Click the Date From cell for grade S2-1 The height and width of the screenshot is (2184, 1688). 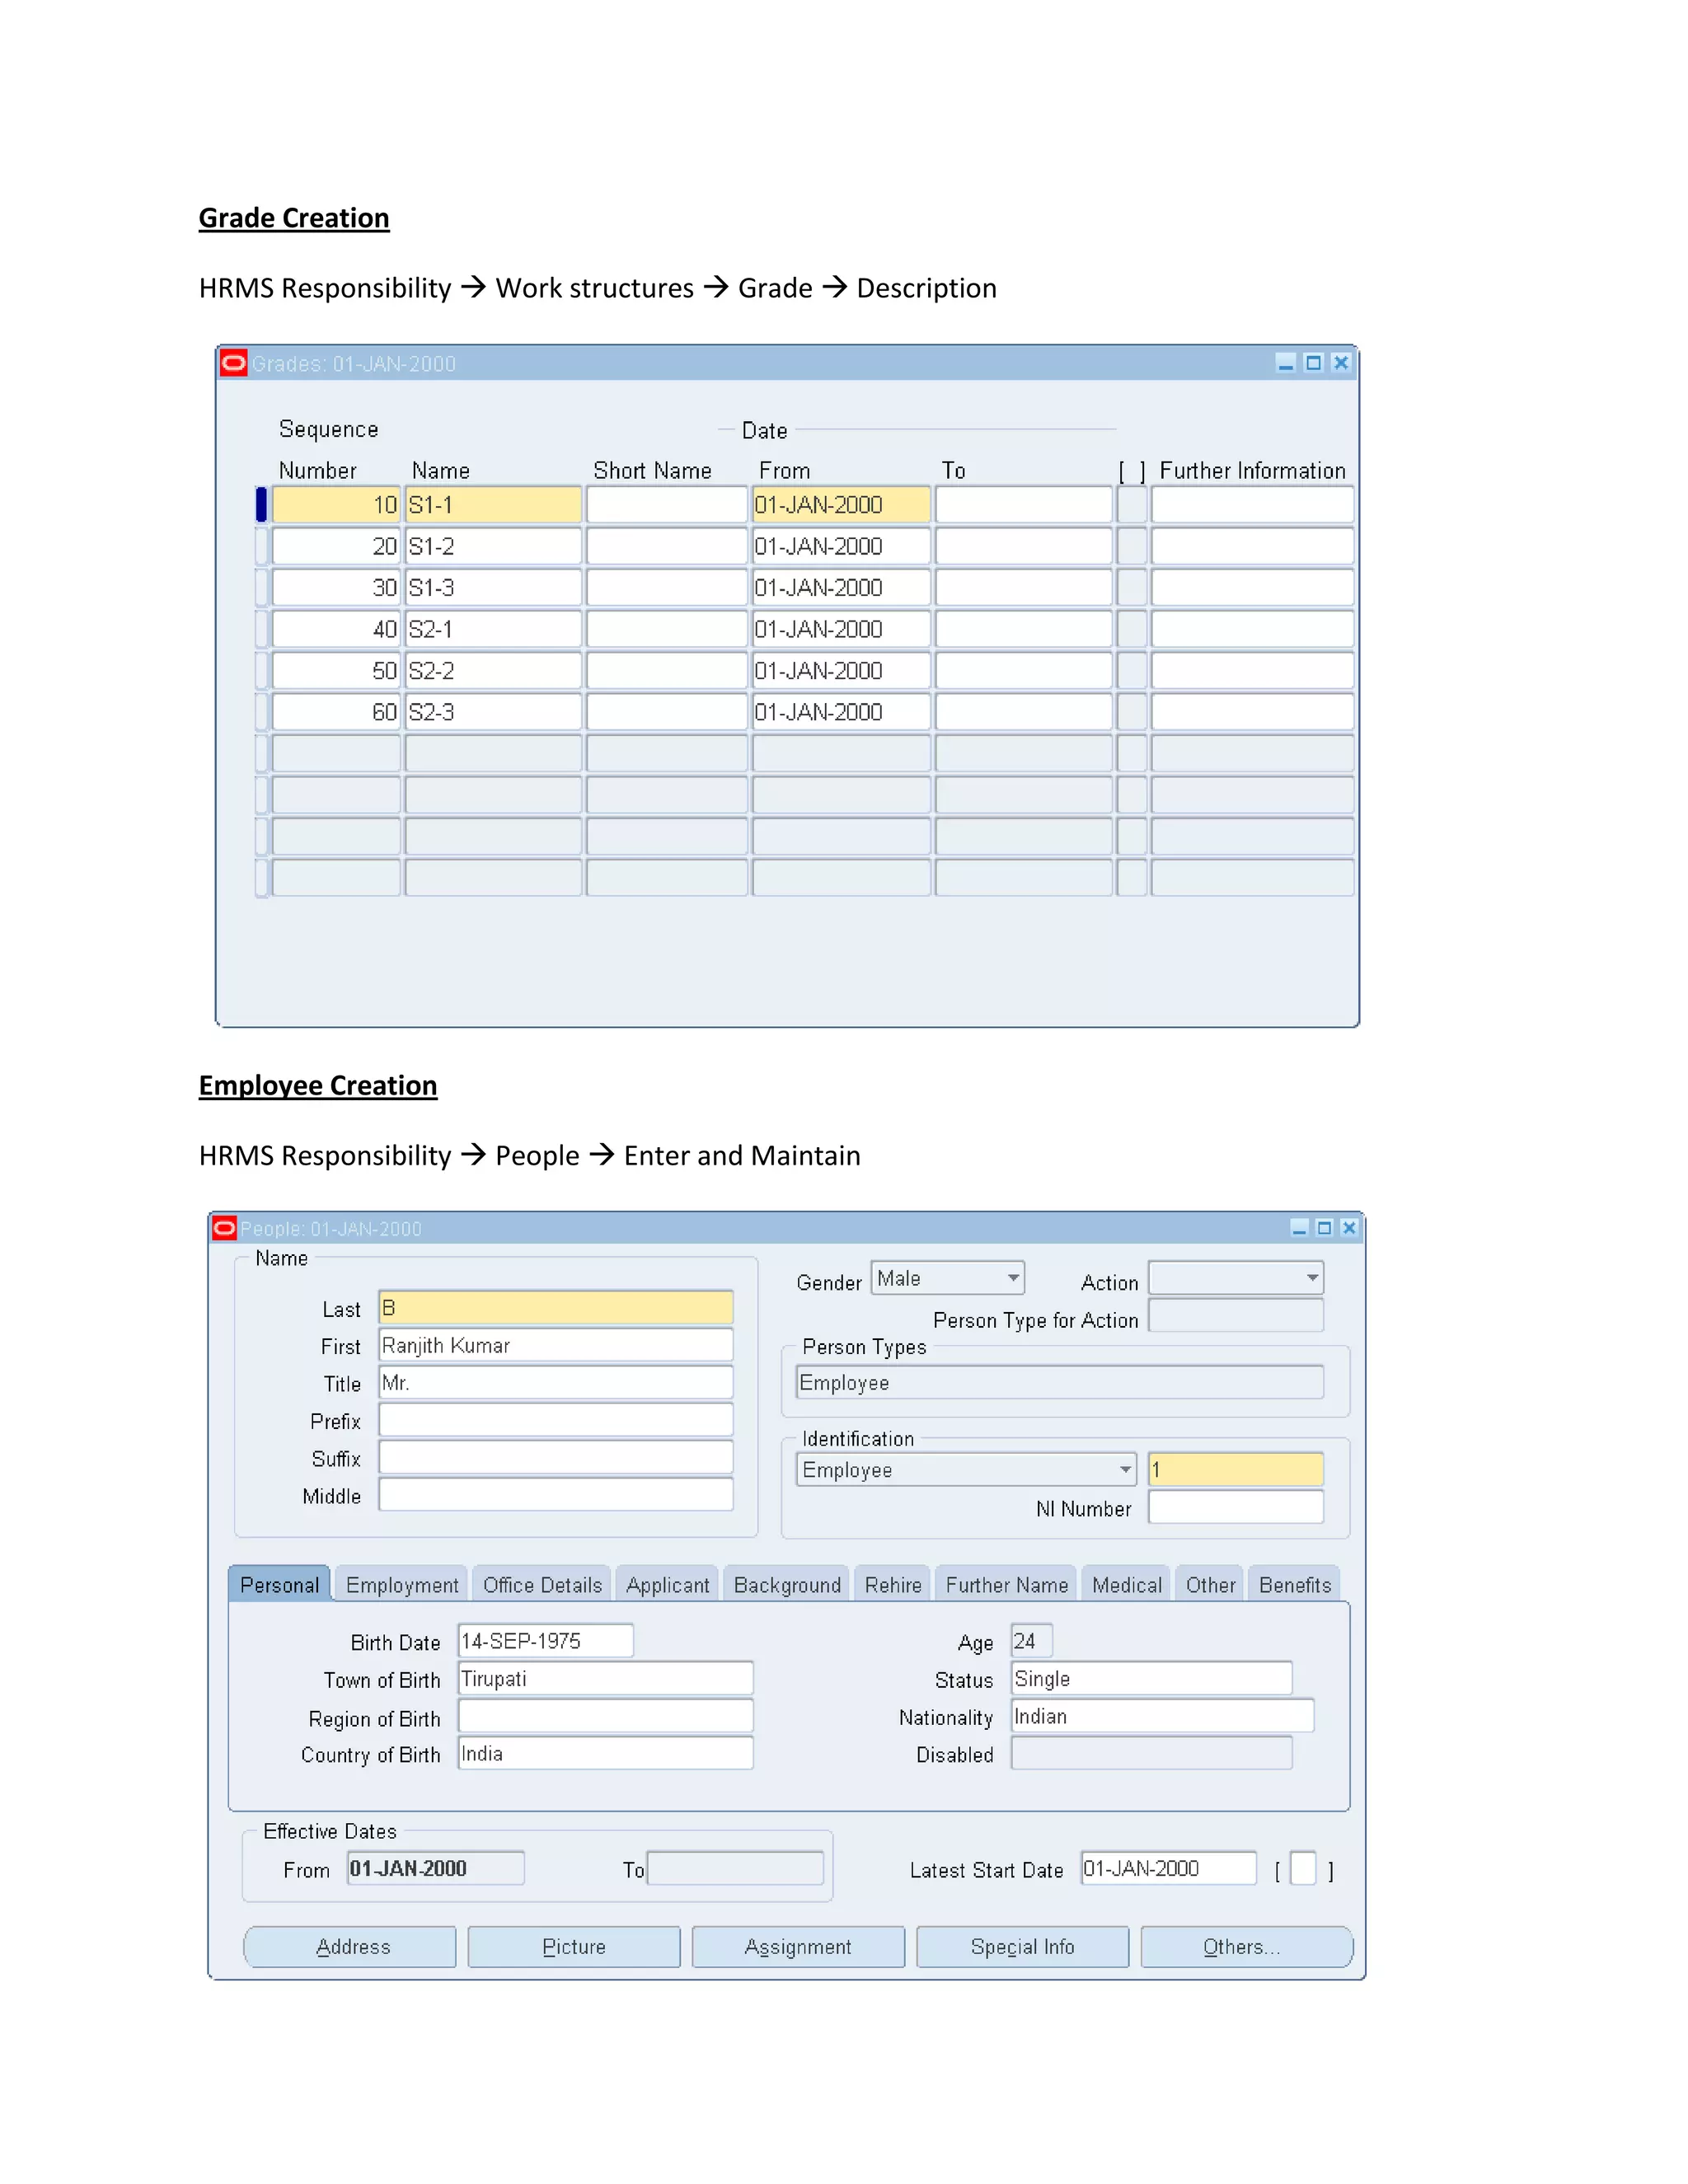point(841,629)
